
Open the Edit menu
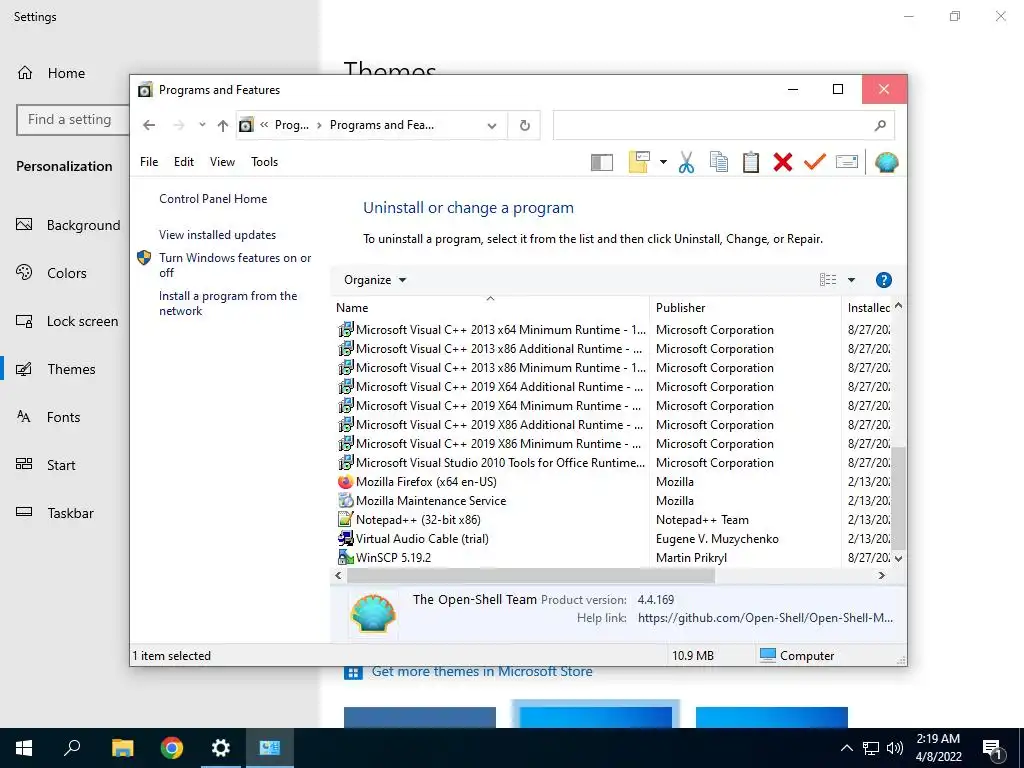click(184, 162)
